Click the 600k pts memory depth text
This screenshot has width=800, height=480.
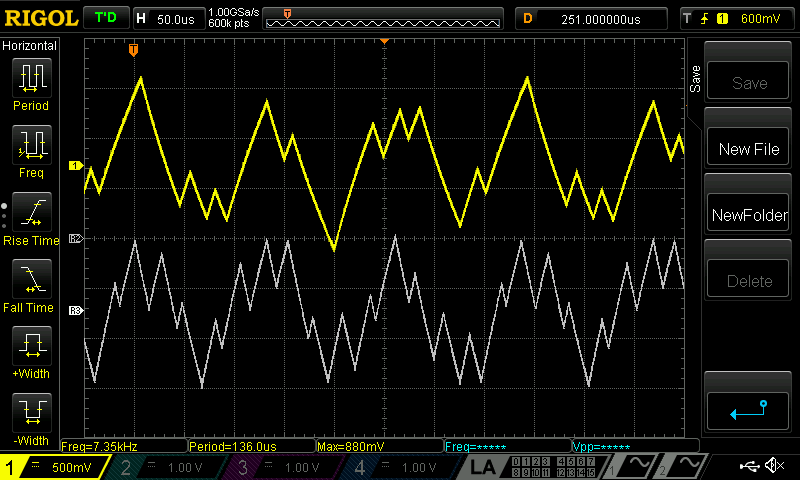click(x=229, y=23)
